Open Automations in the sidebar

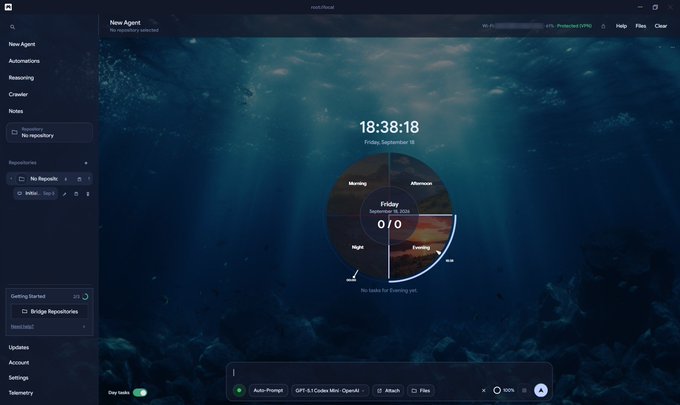24,61
